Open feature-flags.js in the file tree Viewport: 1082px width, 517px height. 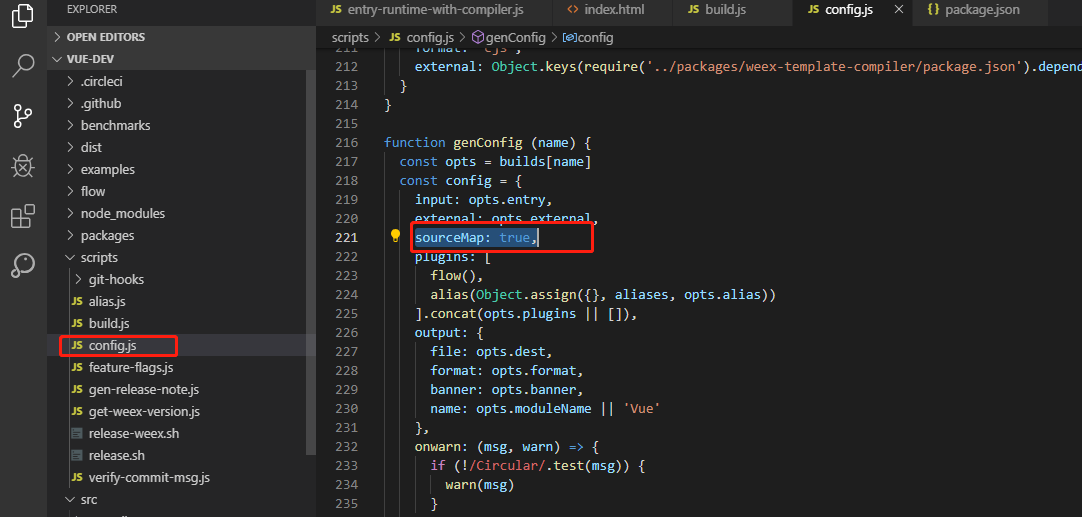point(131,367)
